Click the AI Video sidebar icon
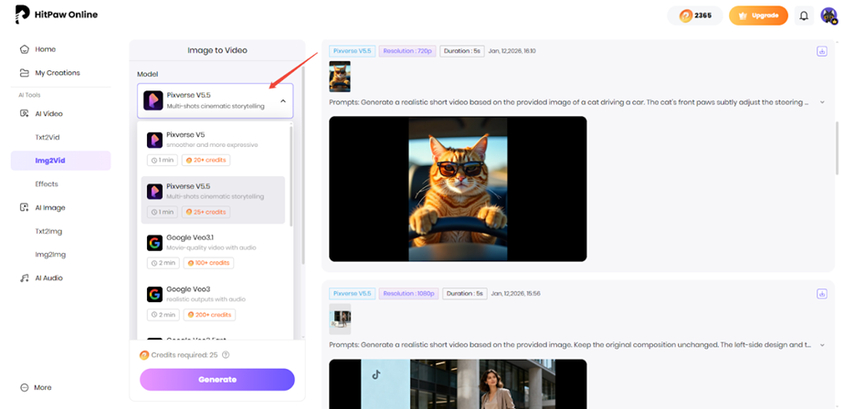Viewport: 855px width, 409px height. 24,113
